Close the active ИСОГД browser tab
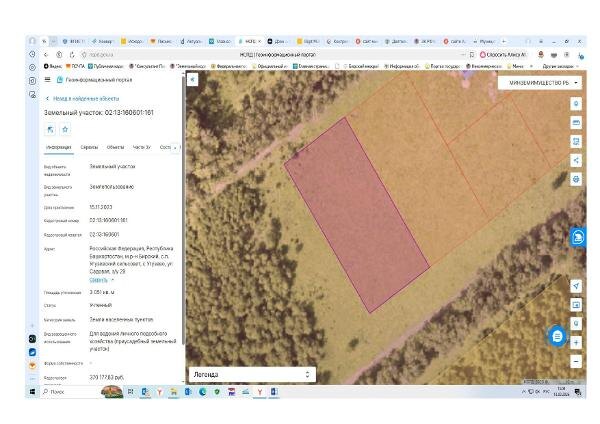The height and width of the screenshot is (424, 600). point(259,41)
